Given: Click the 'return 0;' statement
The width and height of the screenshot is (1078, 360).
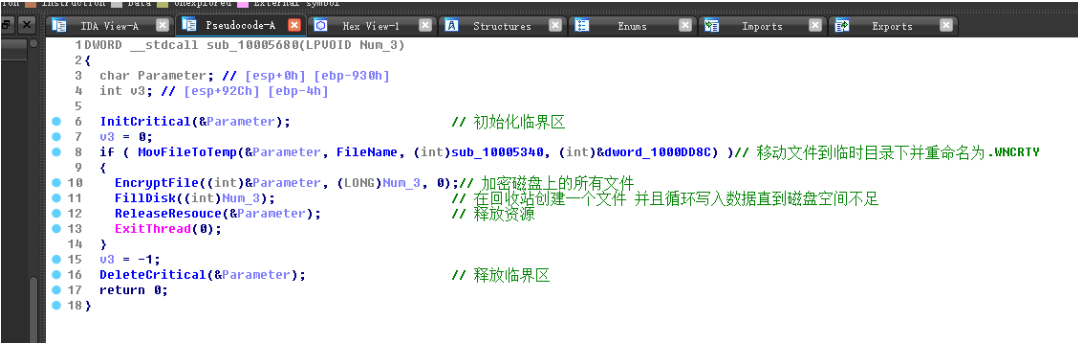Looking at the screenshot, I should (134, 289).
